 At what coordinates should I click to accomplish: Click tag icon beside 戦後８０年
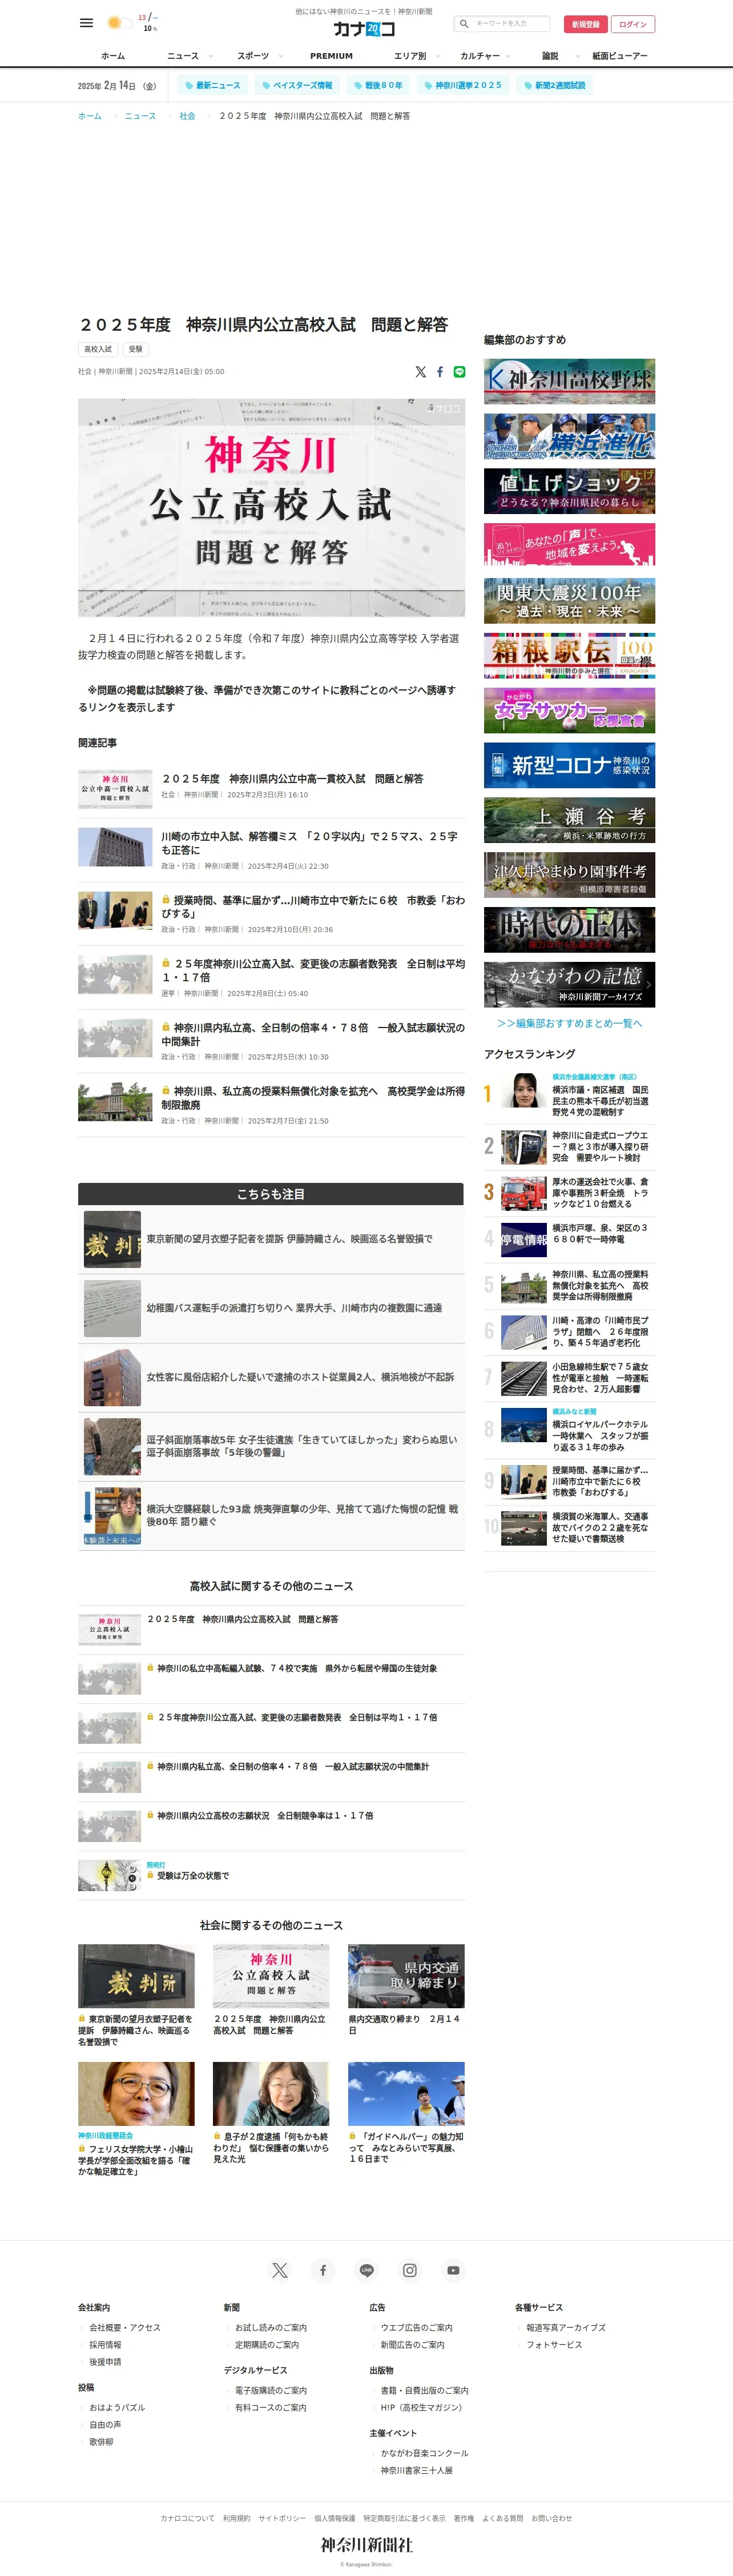click(x=358, y=86)
